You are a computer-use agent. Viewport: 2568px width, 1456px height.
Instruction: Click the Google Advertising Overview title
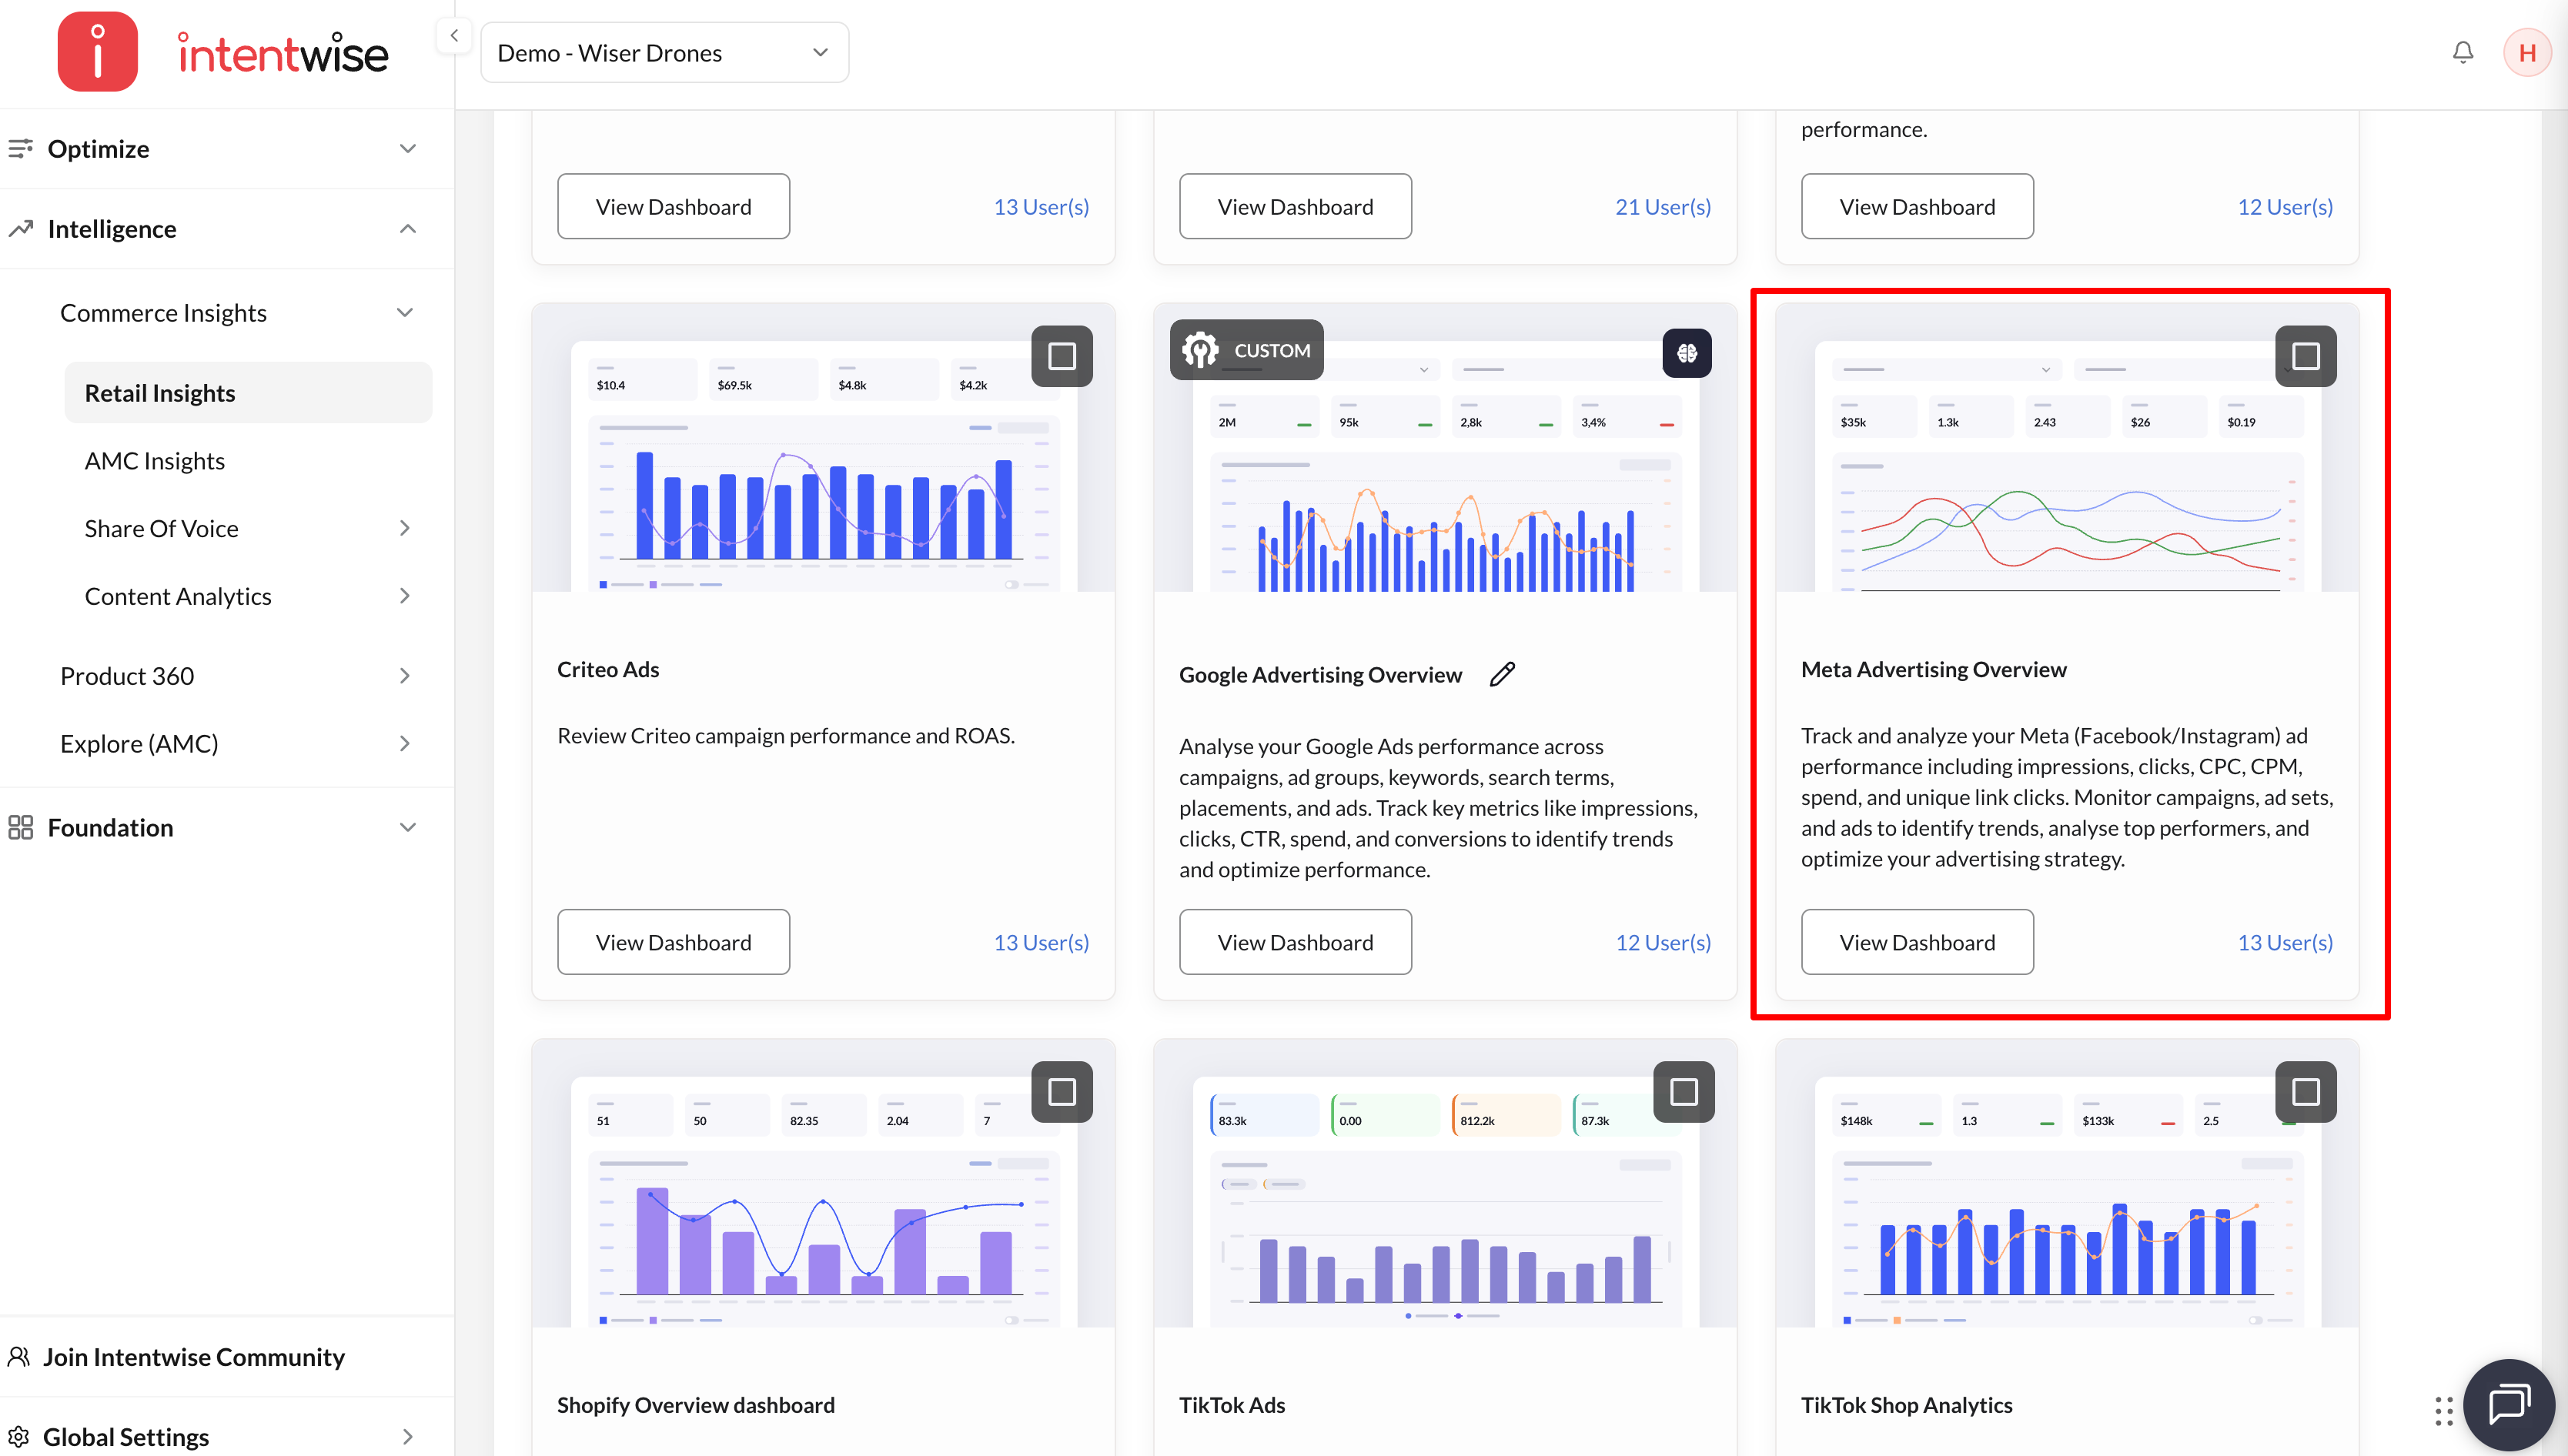point(1320,675)
